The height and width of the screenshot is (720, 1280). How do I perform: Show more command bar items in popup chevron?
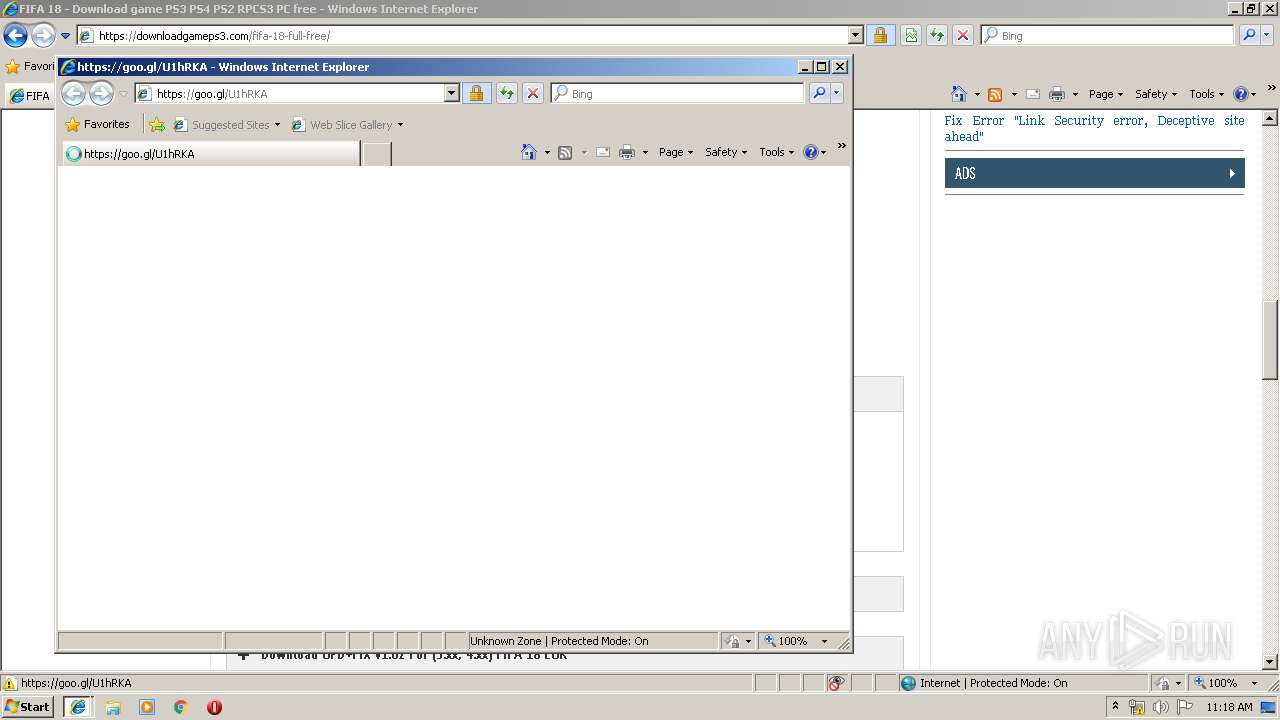(x=841, y=147)
